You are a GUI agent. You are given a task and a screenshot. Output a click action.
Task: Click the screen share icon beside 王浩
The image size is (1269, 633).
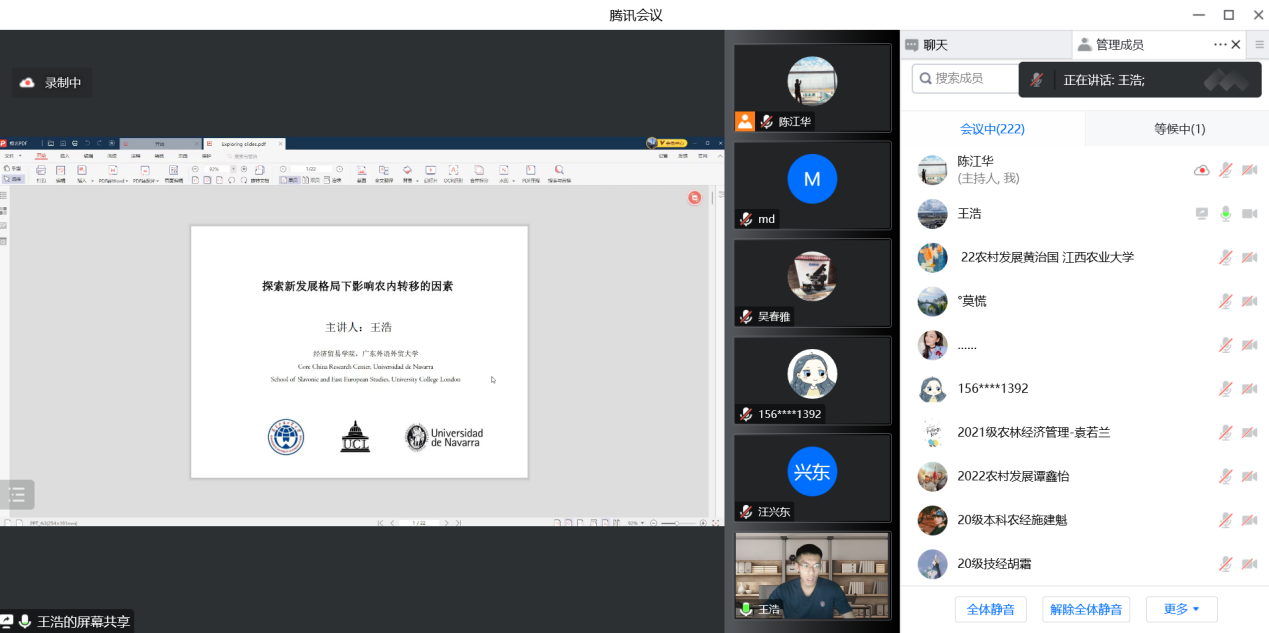[1202, 214]
